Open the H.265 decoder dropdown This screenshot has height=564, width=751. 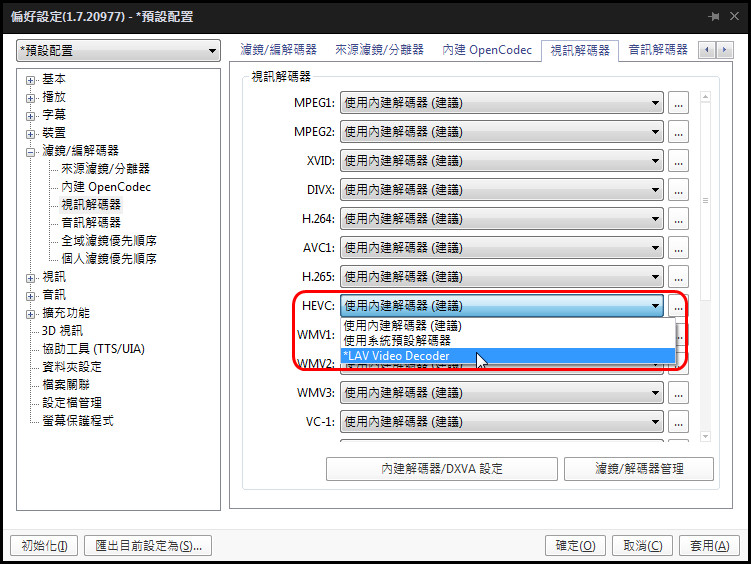pyautogui.click(x=501, y=277)
